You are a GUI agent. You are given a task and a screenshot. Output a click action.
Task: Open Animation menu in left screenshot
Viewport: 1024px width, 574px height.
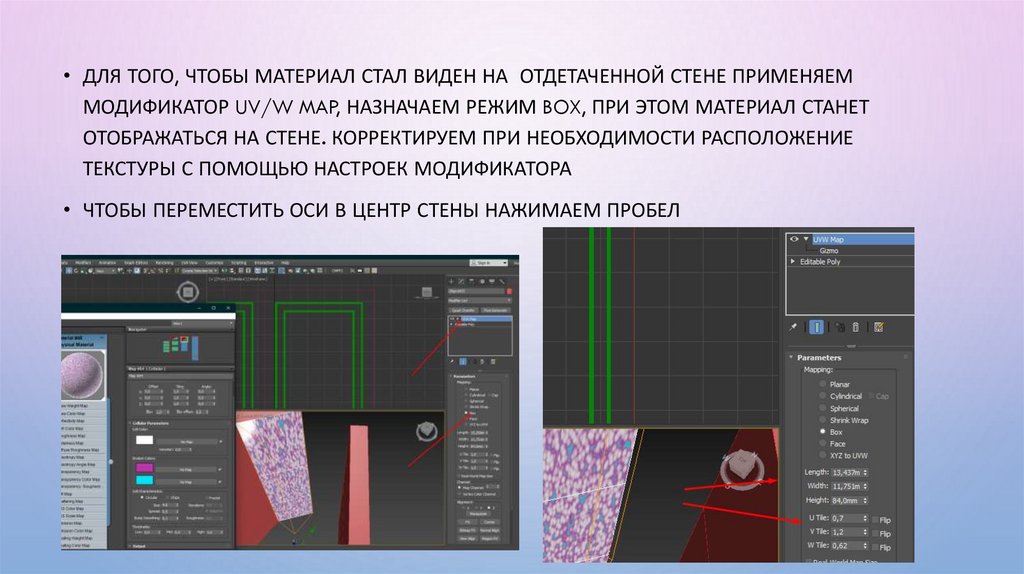(x=107, y=263)
